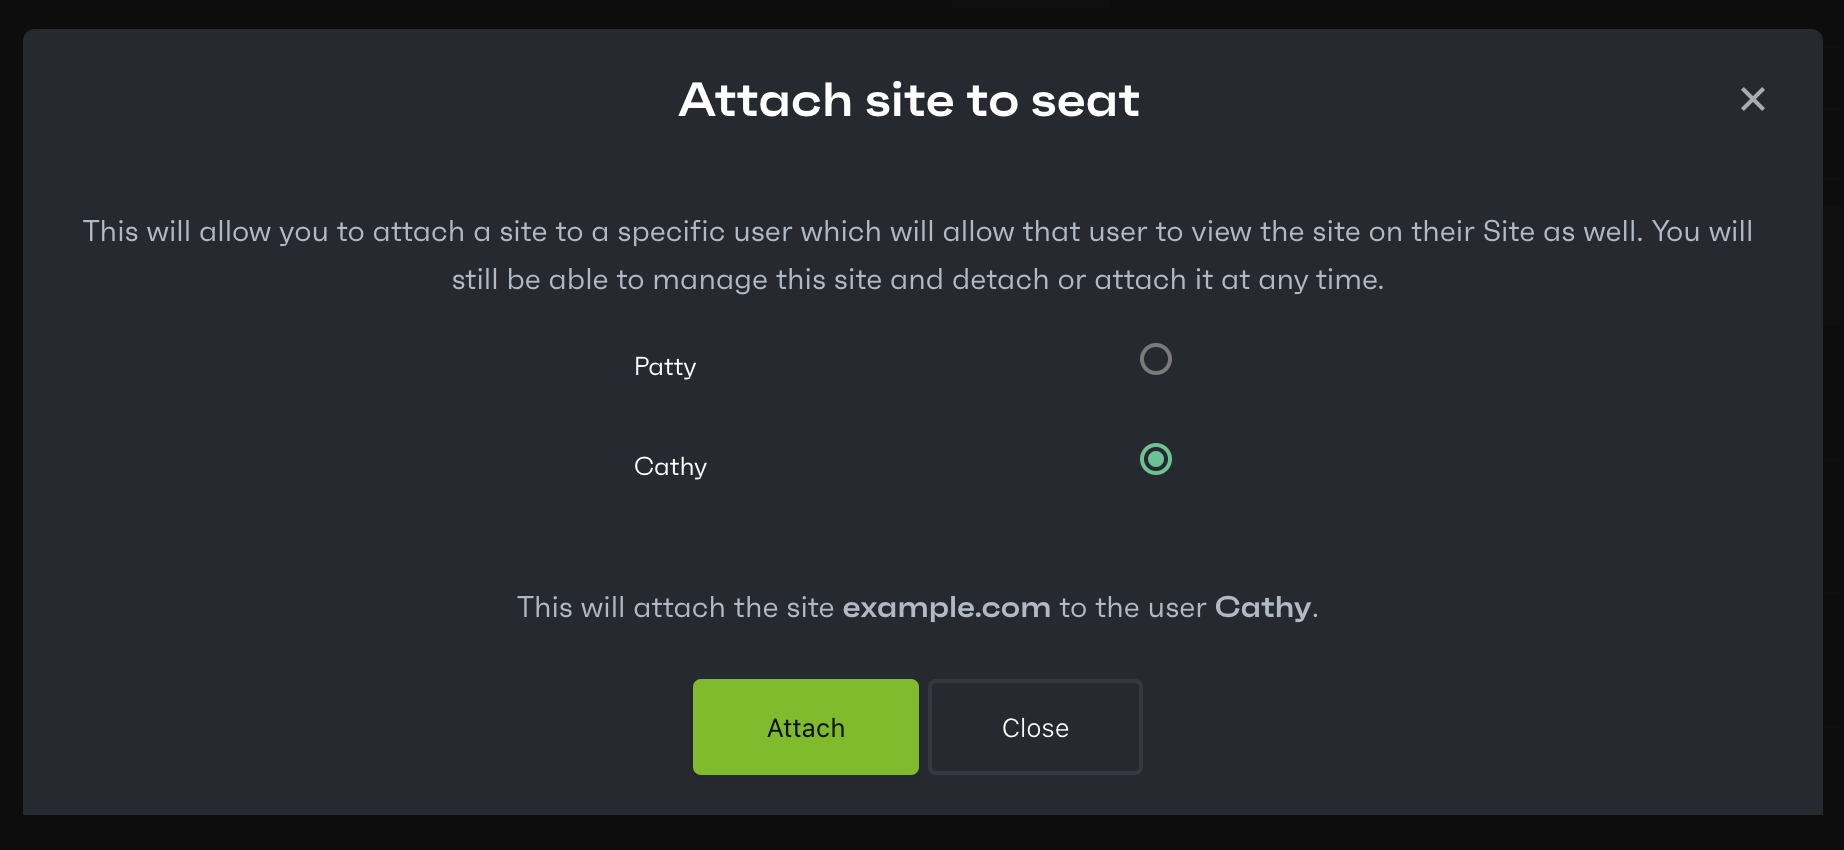
Task: Click the bold Cathy name in confirmation text
Action: [x=1263, y=608]
